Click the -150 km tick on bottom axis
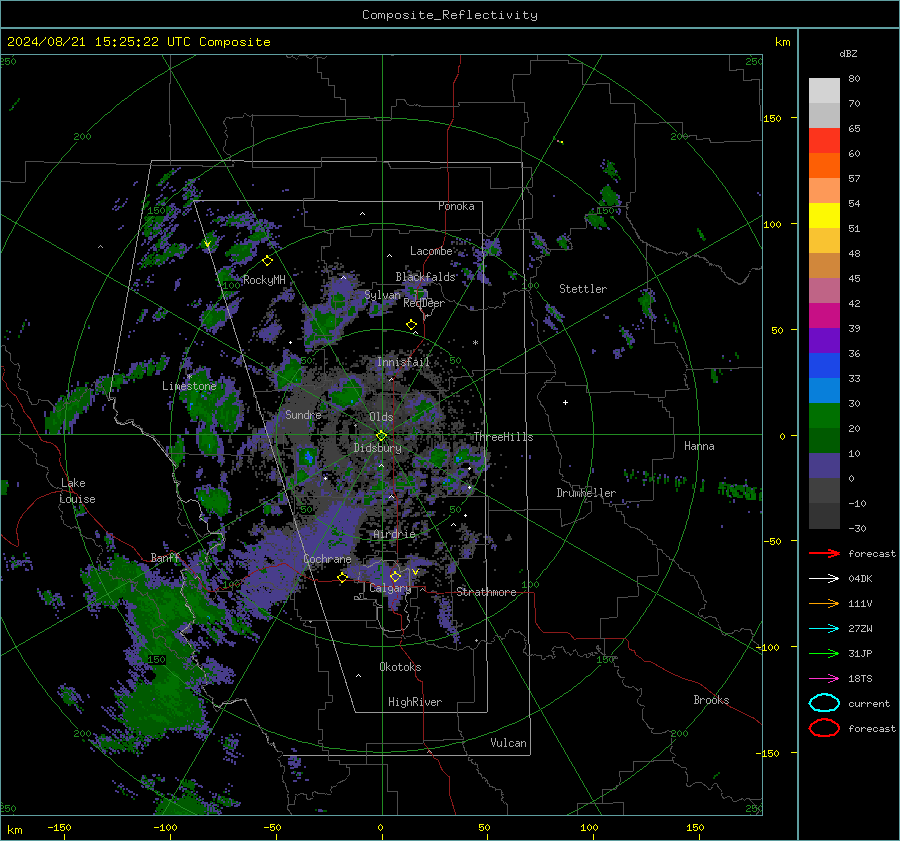The height and width of the screenshot is (841, 900). pyautogui.click(x=59, y=827)
